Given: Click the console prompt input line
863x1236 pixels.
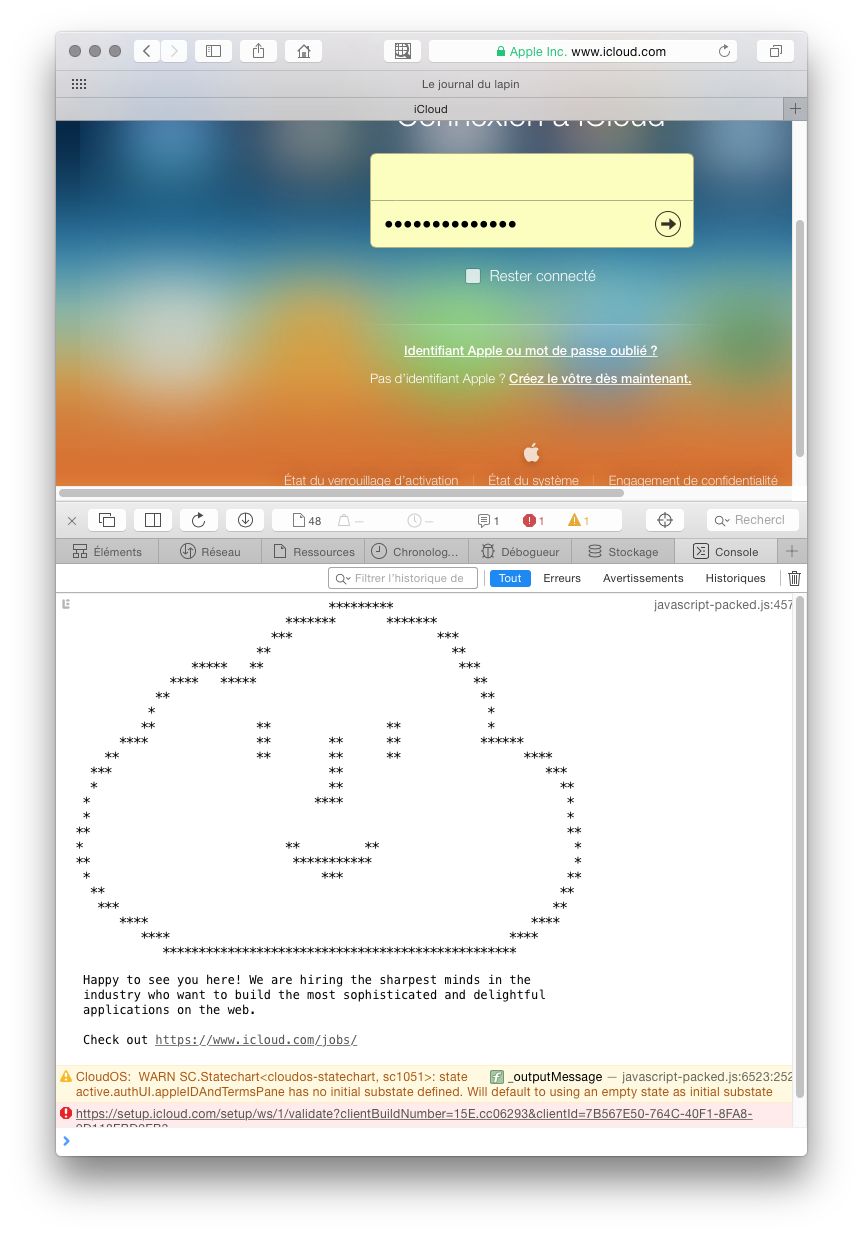Looking at the screenshot, I should 430,1141.
